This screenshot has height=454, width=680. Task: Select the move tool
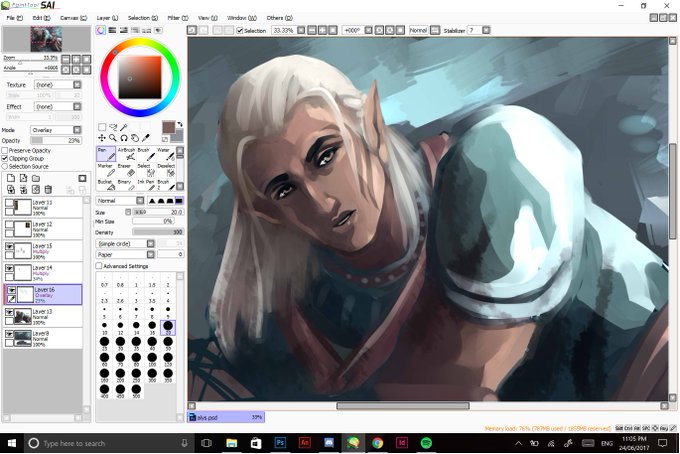coord(102,138)
